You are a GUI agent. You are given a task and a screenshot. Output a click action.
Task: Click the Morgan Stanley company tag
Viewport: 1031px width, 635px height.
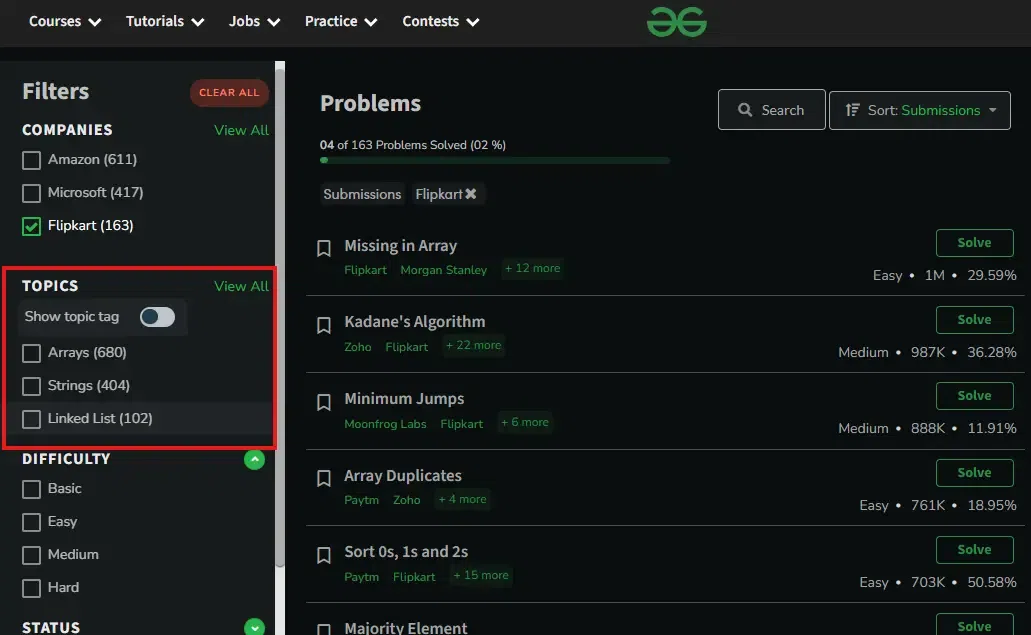pyautogui.click(x=444, y=270)
